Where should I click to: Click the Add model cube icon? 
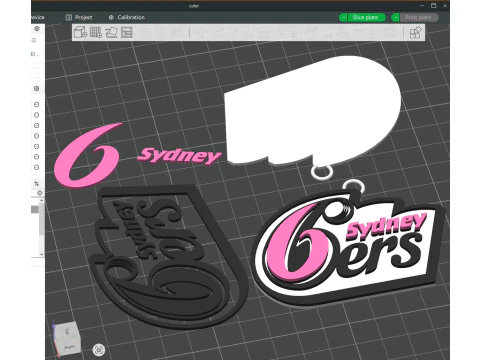(80, 32)
